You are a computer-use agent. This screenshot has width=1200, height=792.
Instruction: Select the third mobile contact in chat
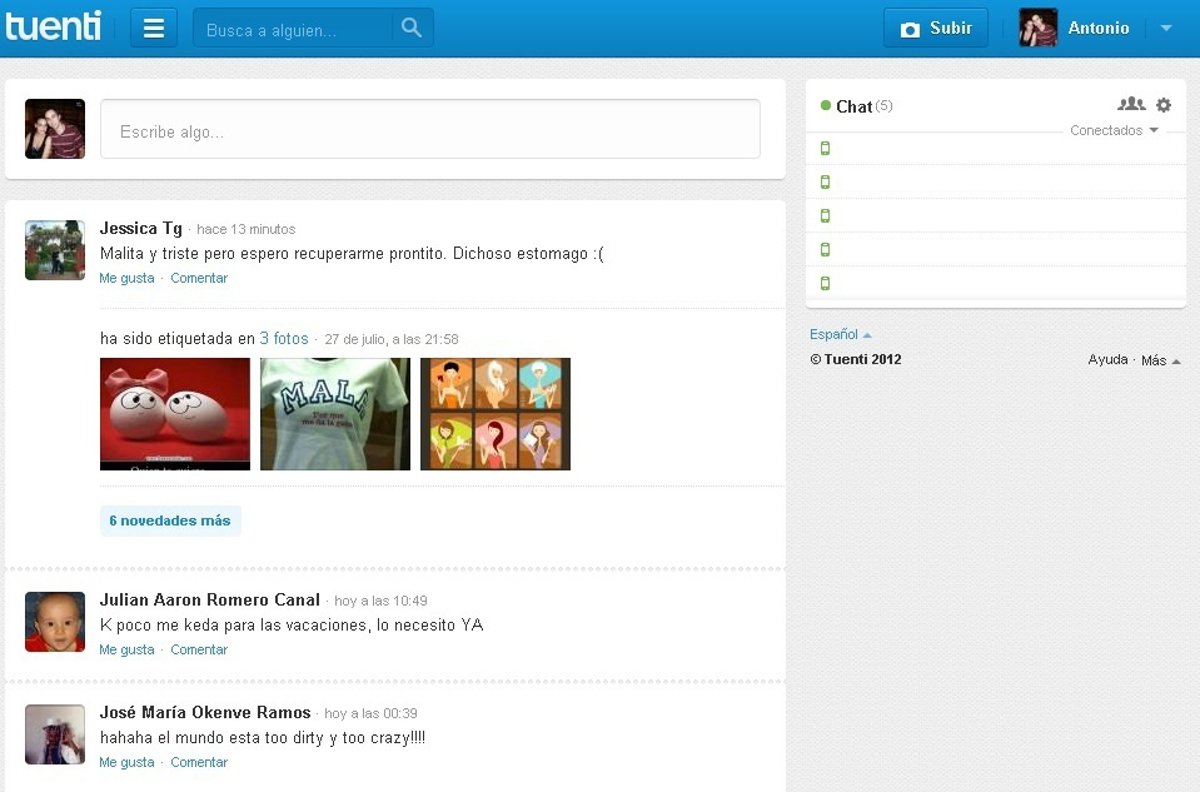pos(825,216)
